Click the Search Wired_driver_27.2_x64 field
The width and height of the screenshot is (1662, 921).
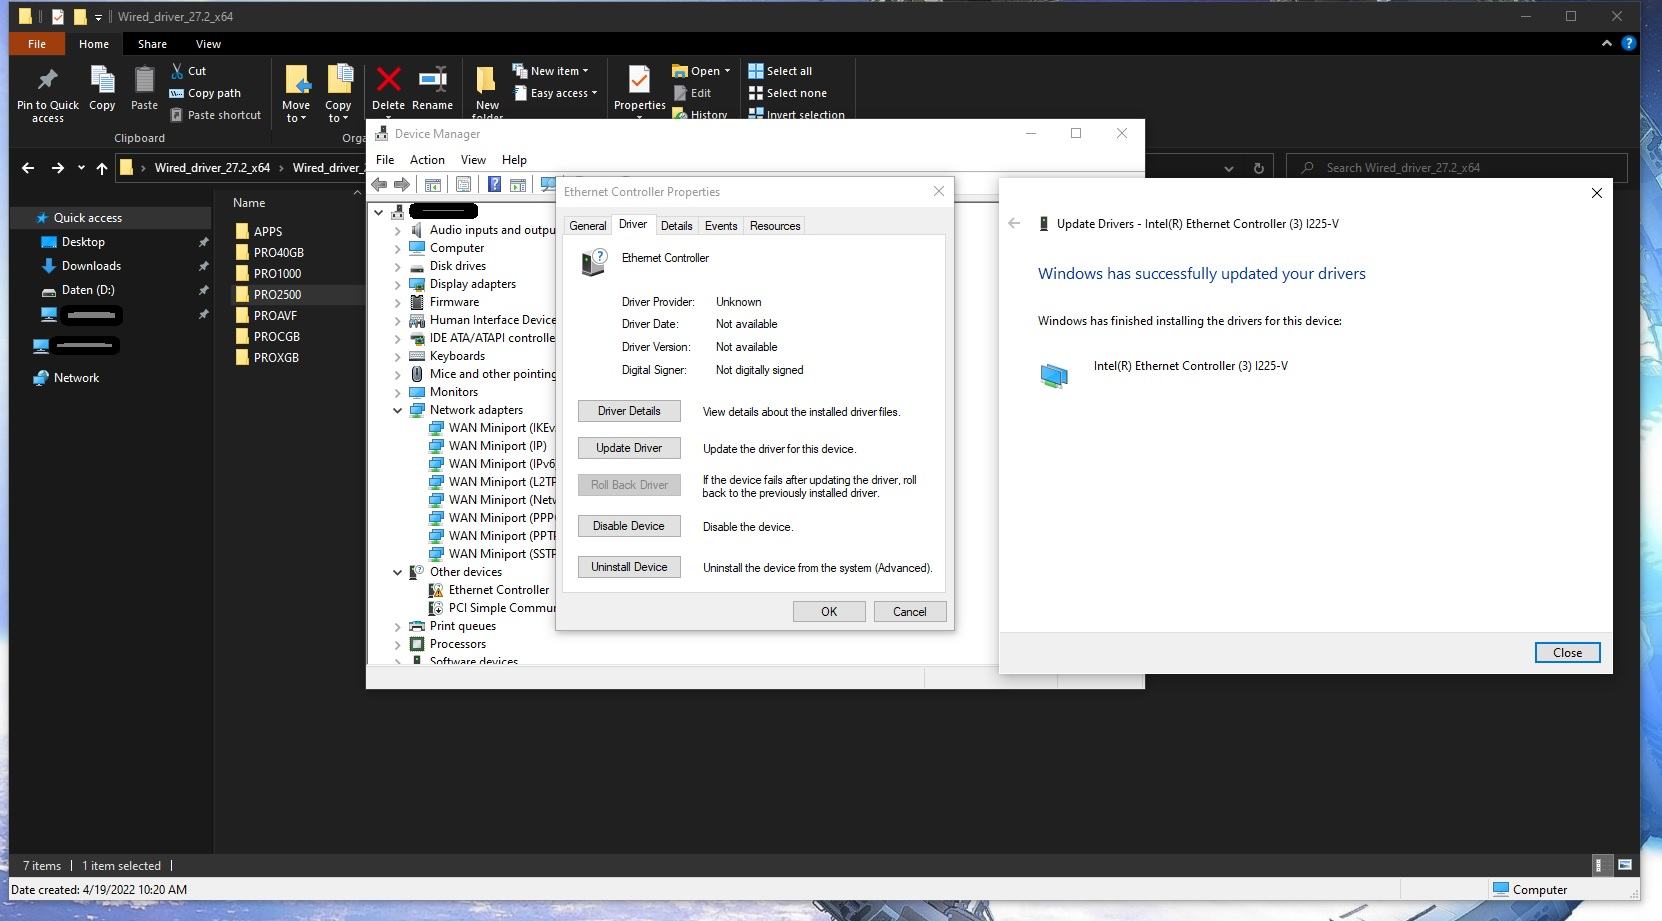pyautogui.click(x=1456, y=168)
